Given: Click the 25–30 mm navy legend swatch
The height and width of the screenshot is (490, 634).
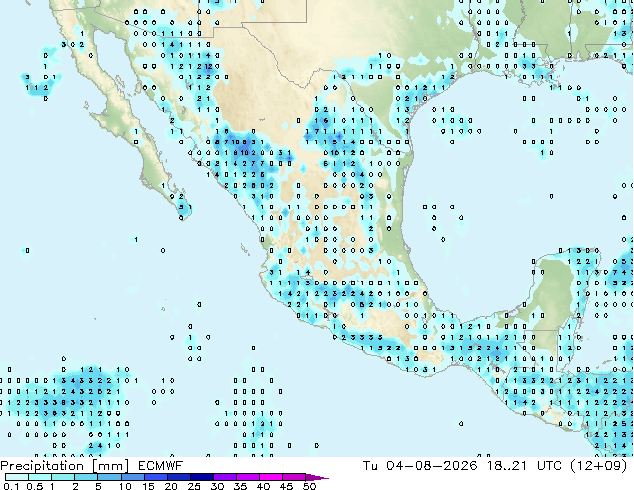Looking at the screenshot, I should point(202,477).
